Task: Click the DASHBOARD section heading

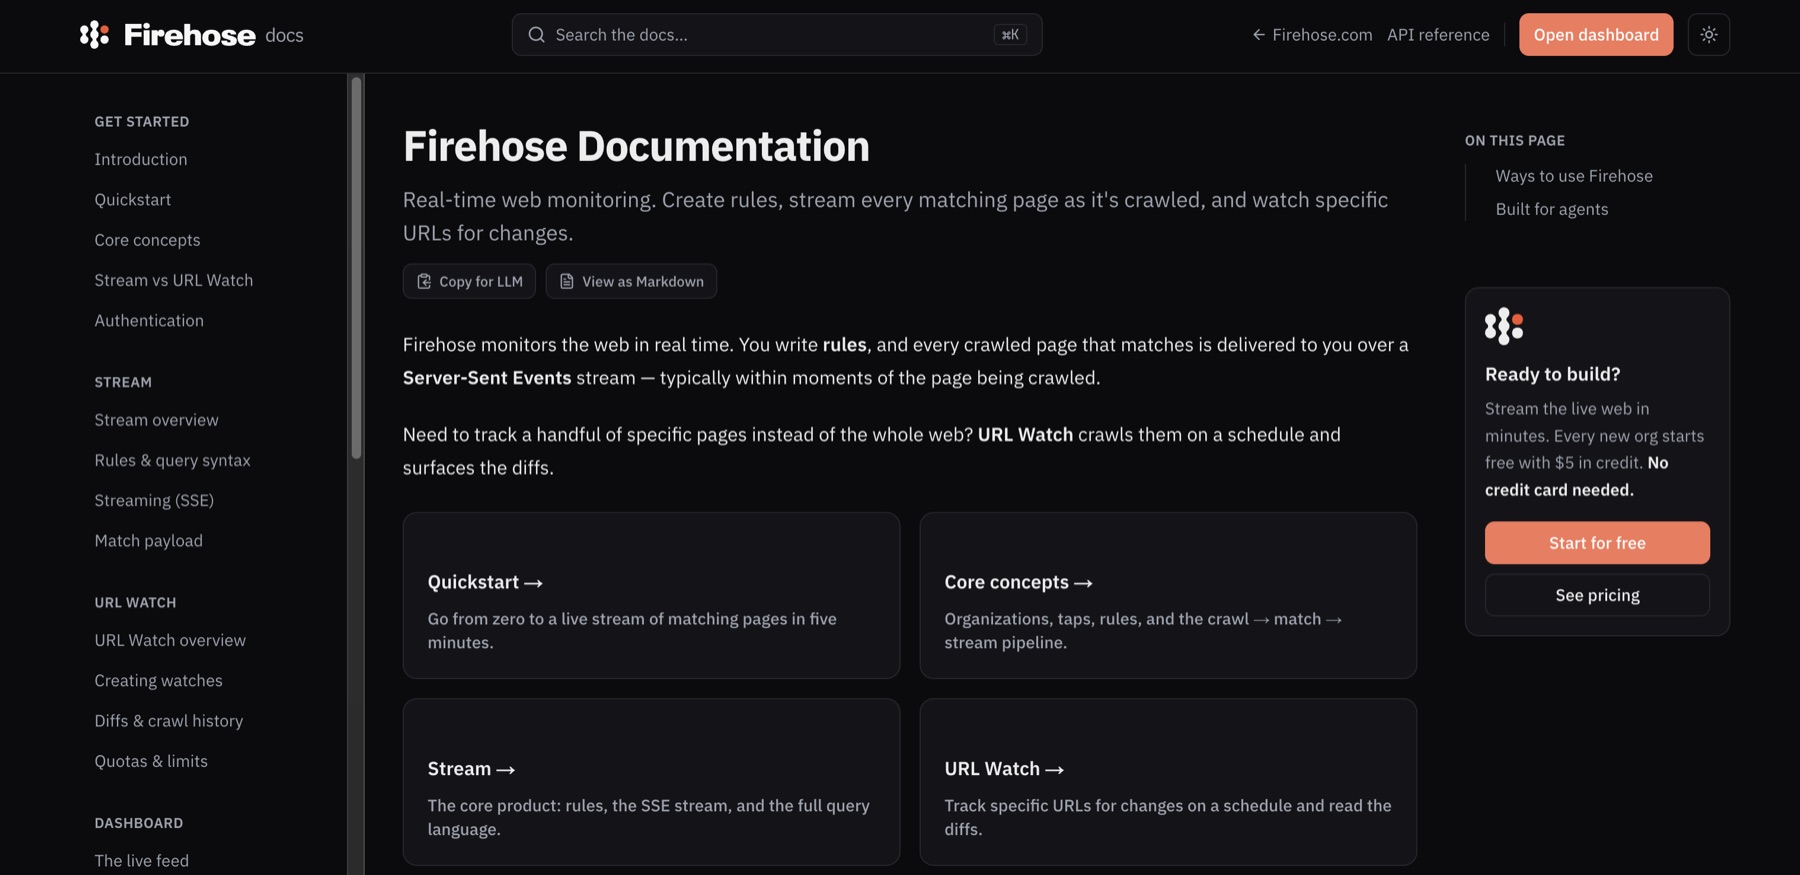Action: click(x=139, y=823)
